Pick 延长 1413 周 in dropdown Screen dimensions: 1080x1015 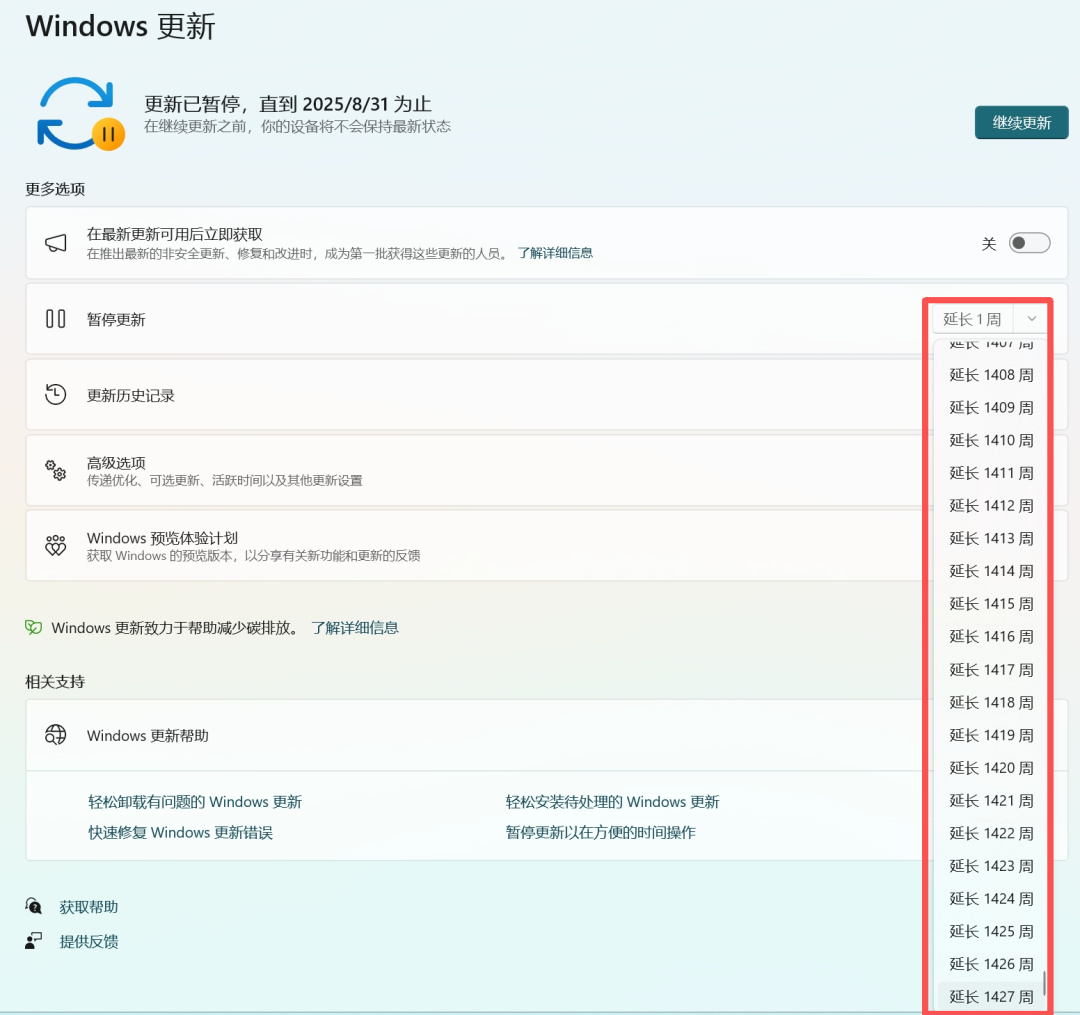[991, 538]
